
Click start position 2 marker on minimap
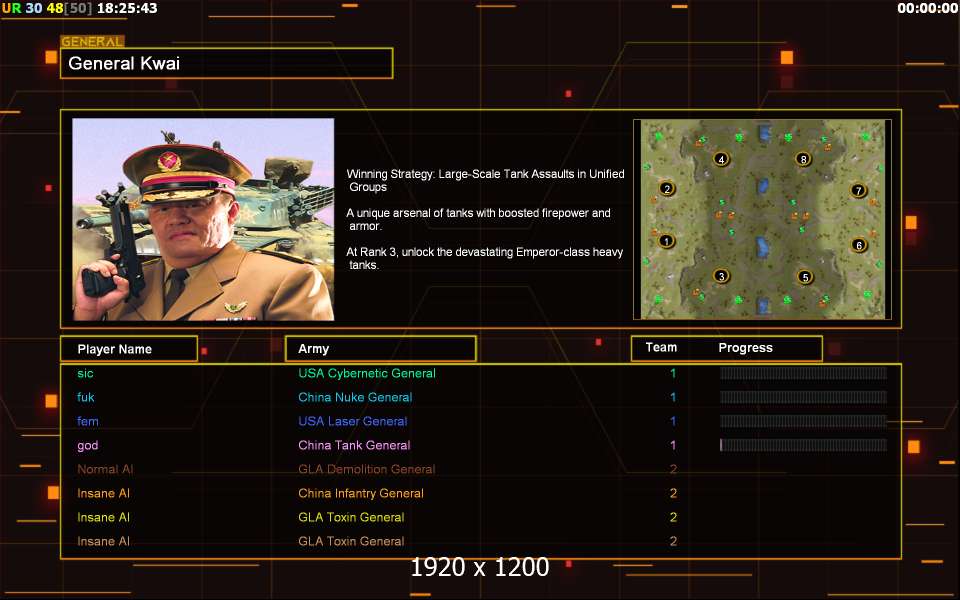click(x=667, y=189)
